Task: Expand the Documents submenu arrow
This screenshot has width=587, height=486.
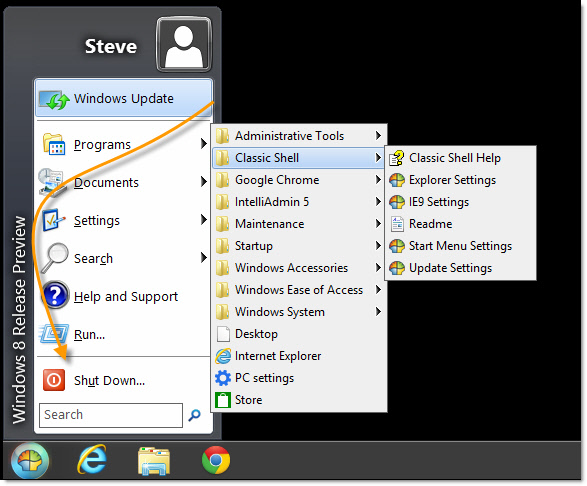Action: tap(203, 182)
